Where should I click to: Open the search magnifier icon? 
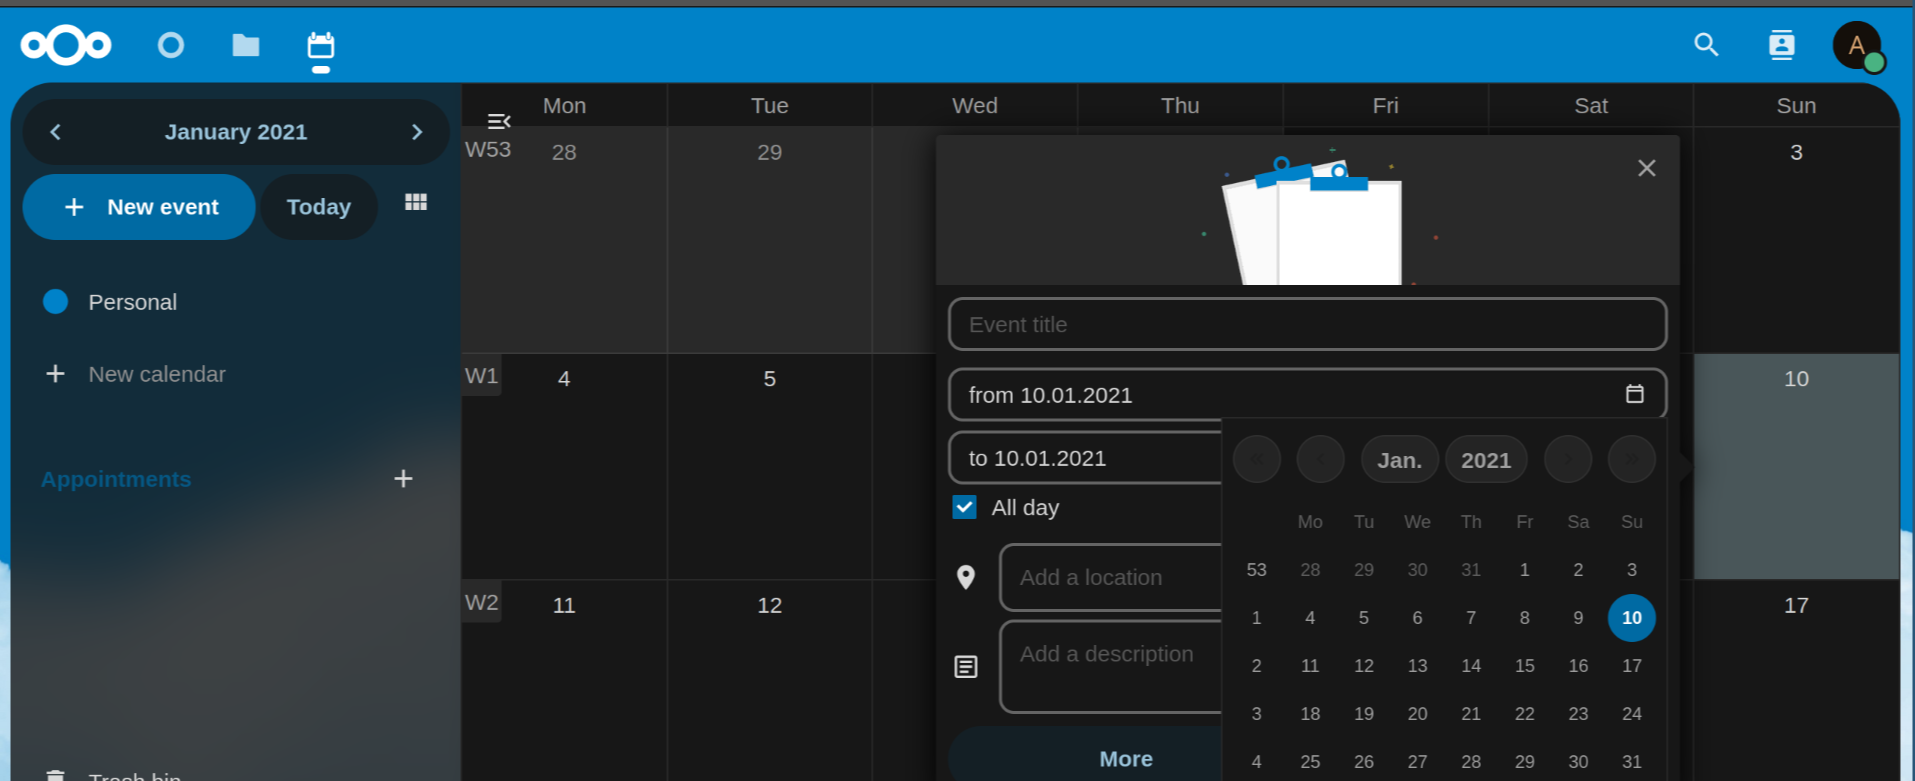(x=1706, y=45)
